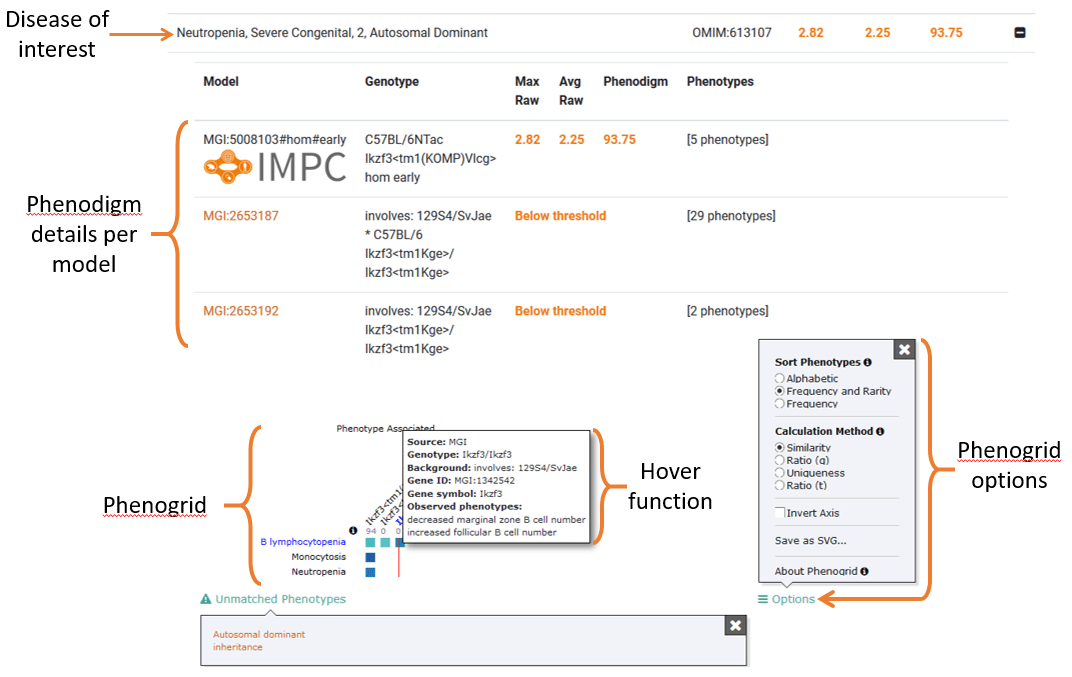The image size is (1072, 677).
Task: Click the Genotype column header
Action: pos(392,81)
